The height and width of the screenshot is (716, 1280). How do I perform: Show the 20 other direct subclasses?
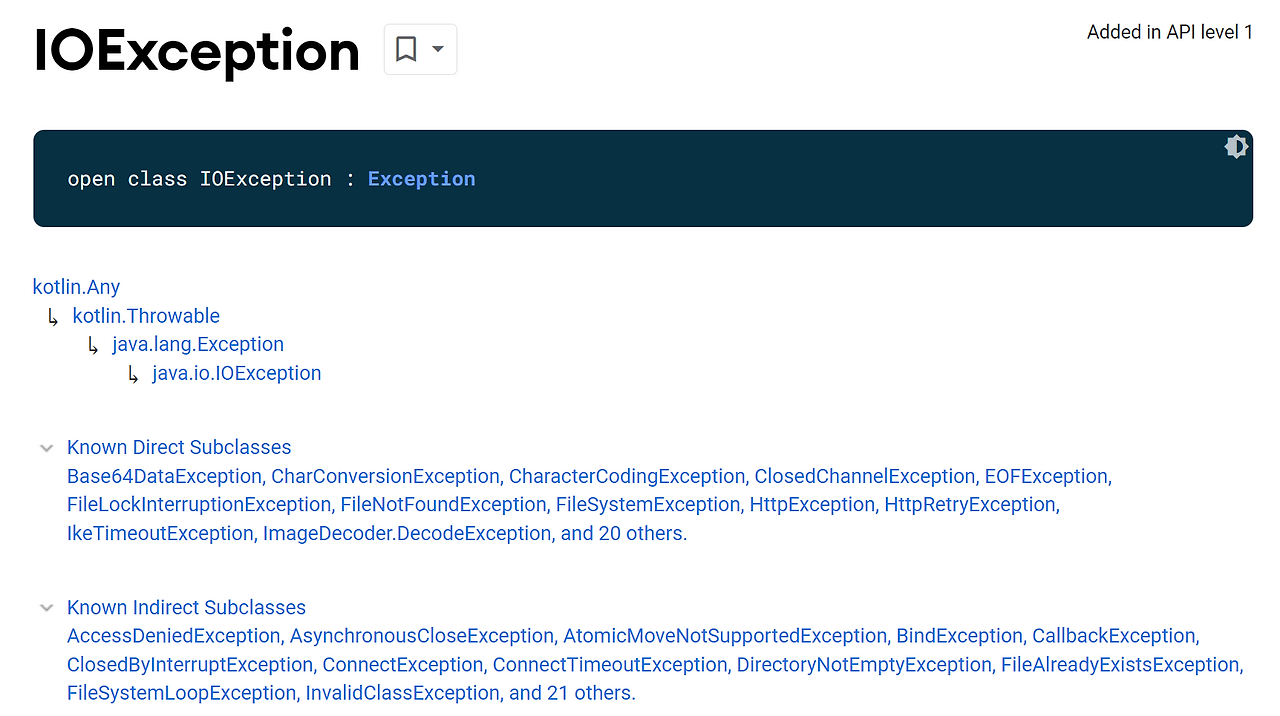(624, 534)
